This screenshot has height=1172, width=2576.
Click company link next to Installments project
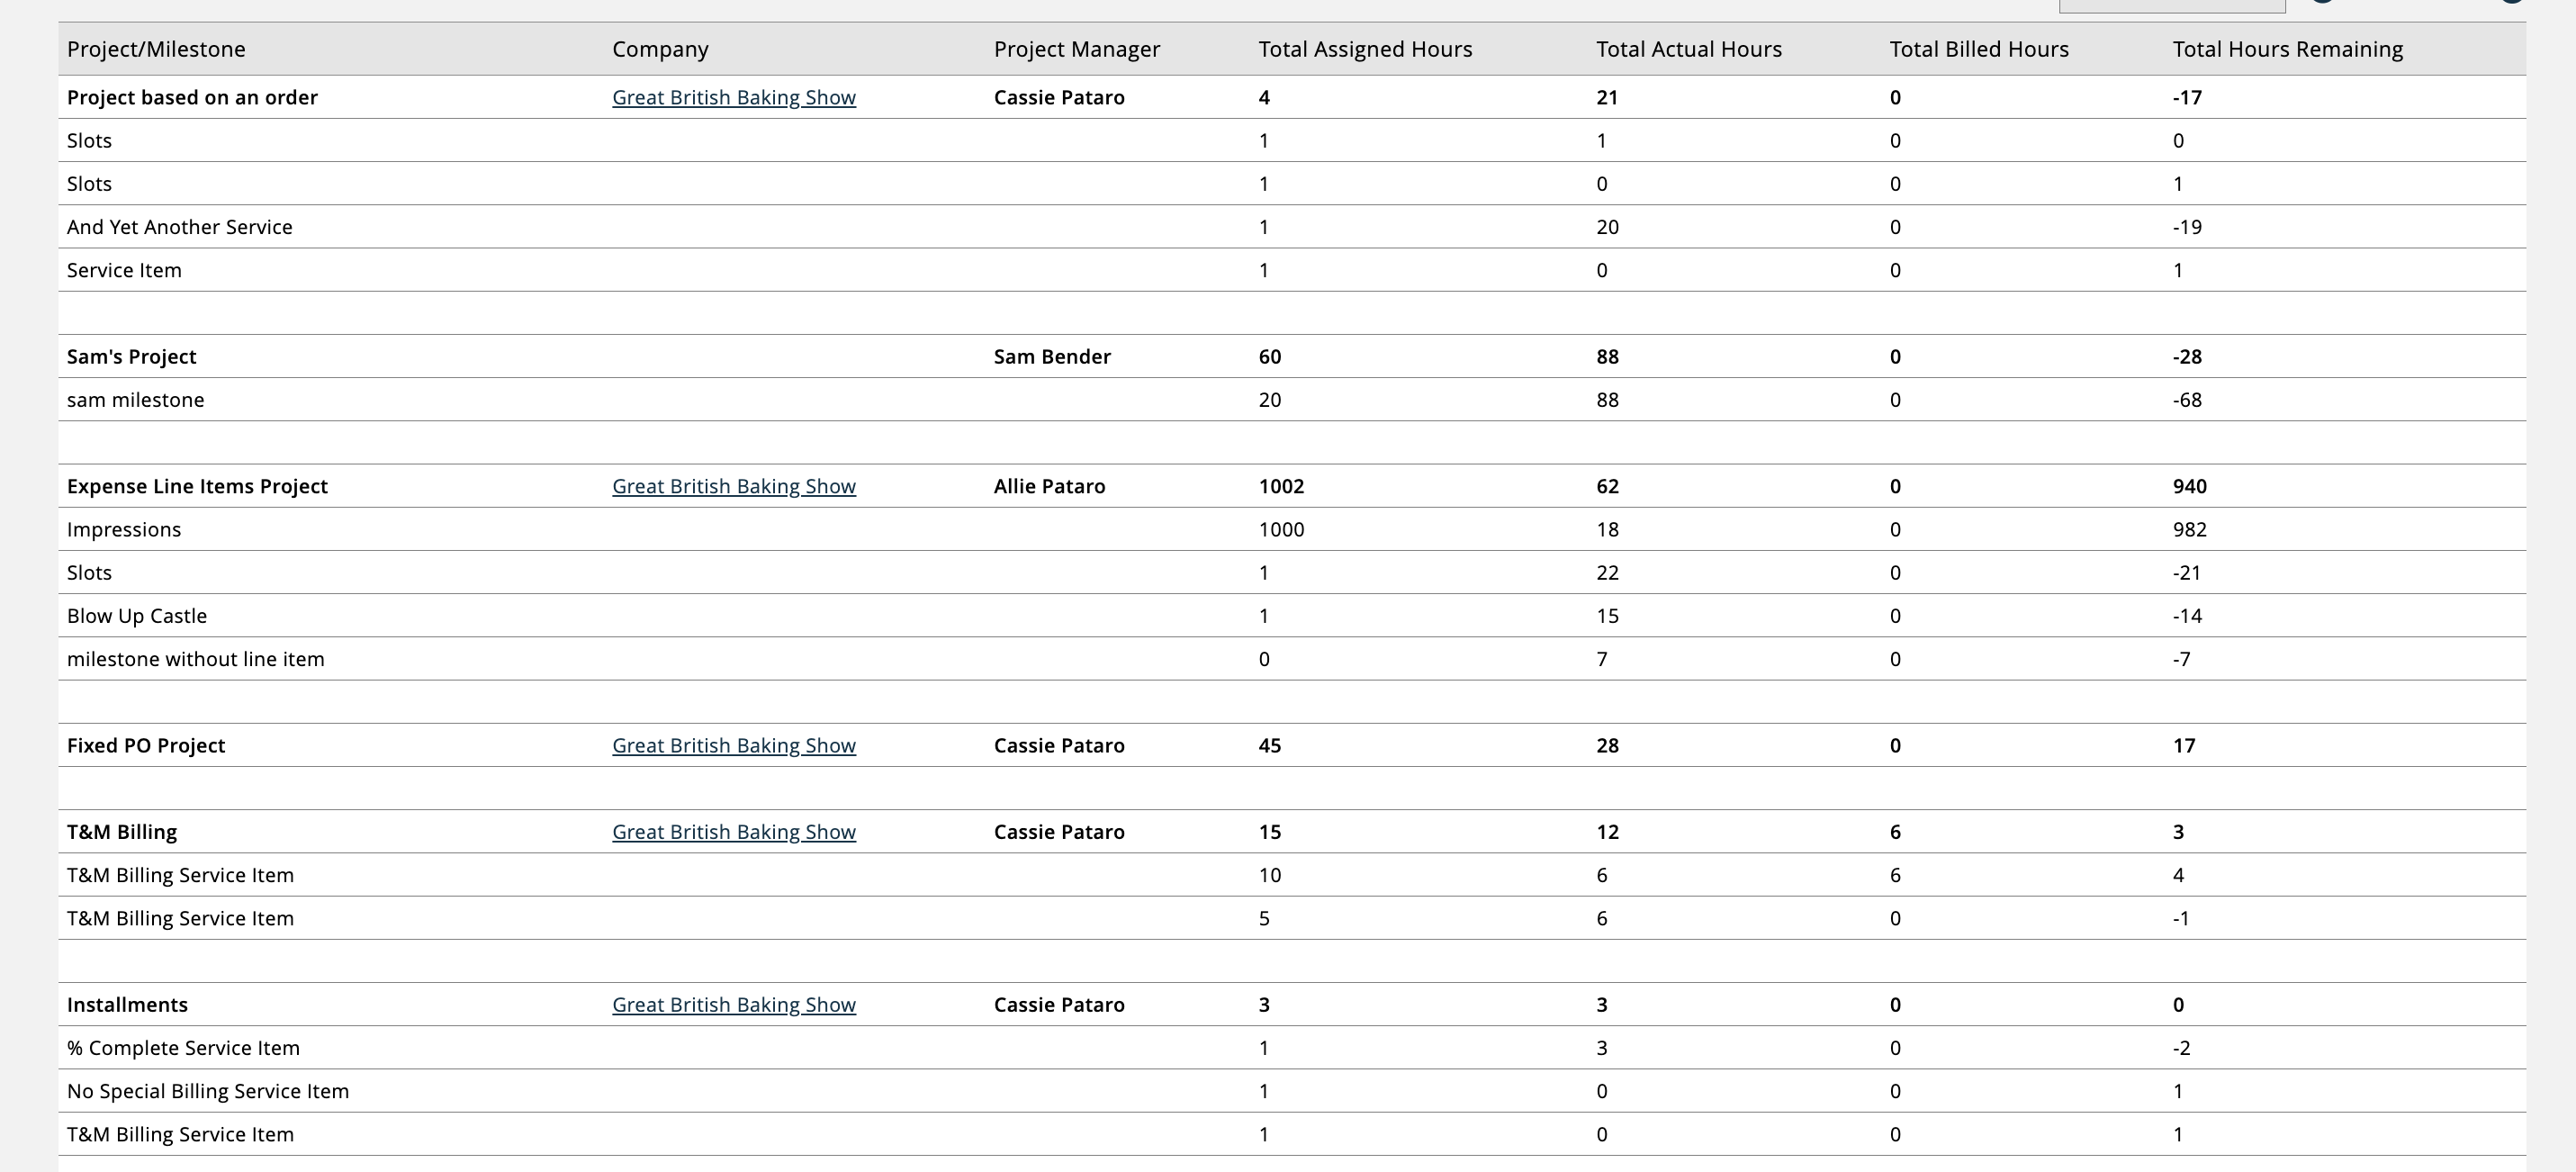(x=734, y=1004)
